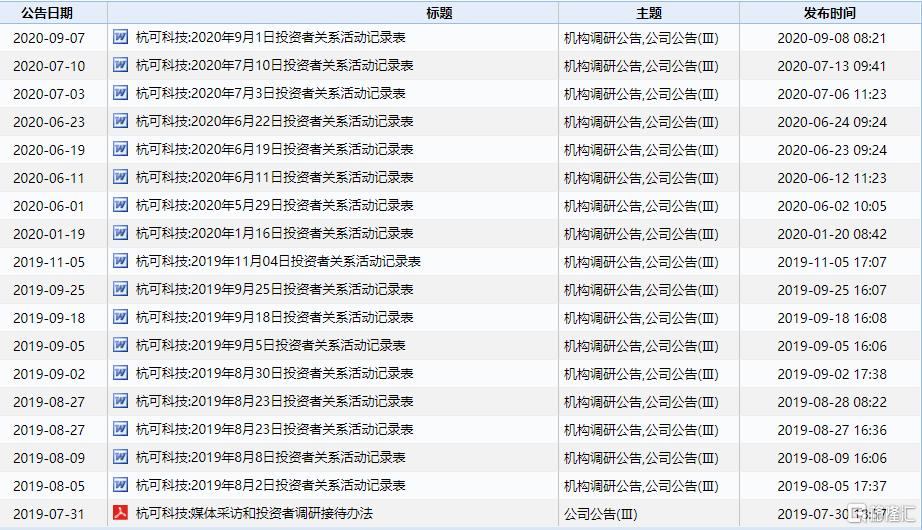Open Word icon beside 2020年5月29日 record

point(120,205)
